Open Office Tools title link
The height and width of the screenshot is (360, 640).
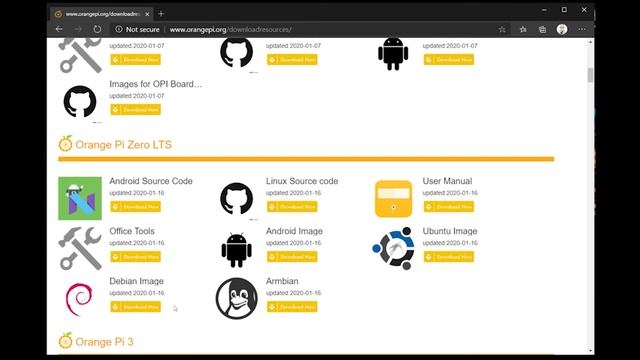tap(132, 231)
